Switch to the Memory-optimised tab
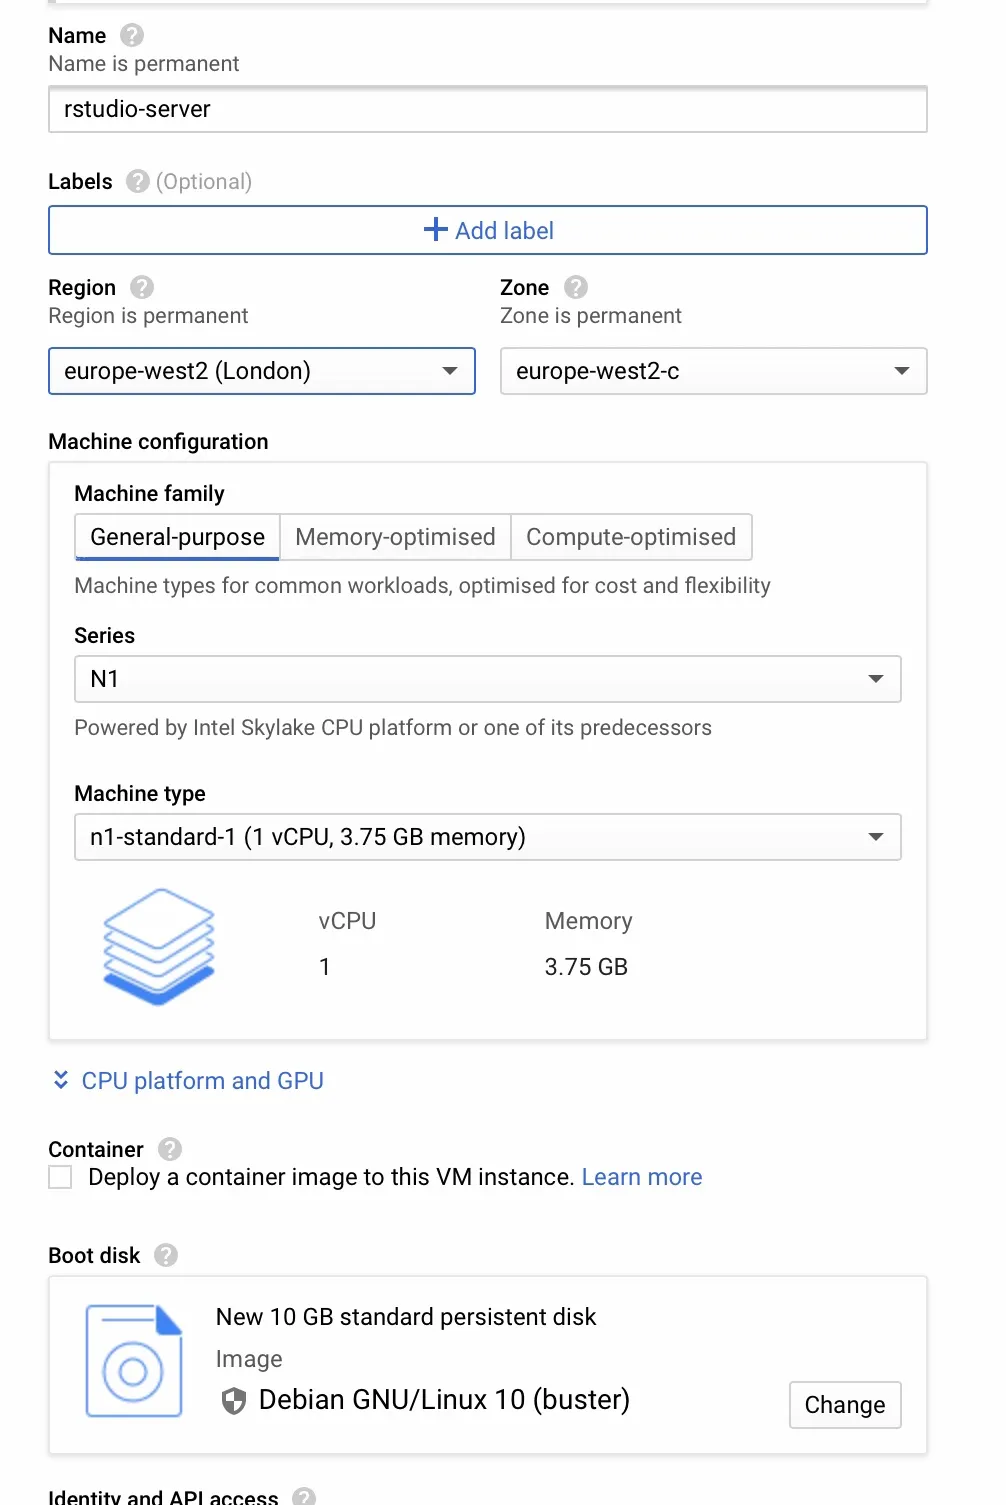Viewport: 1006px width, 1505px height. [395, 537]
